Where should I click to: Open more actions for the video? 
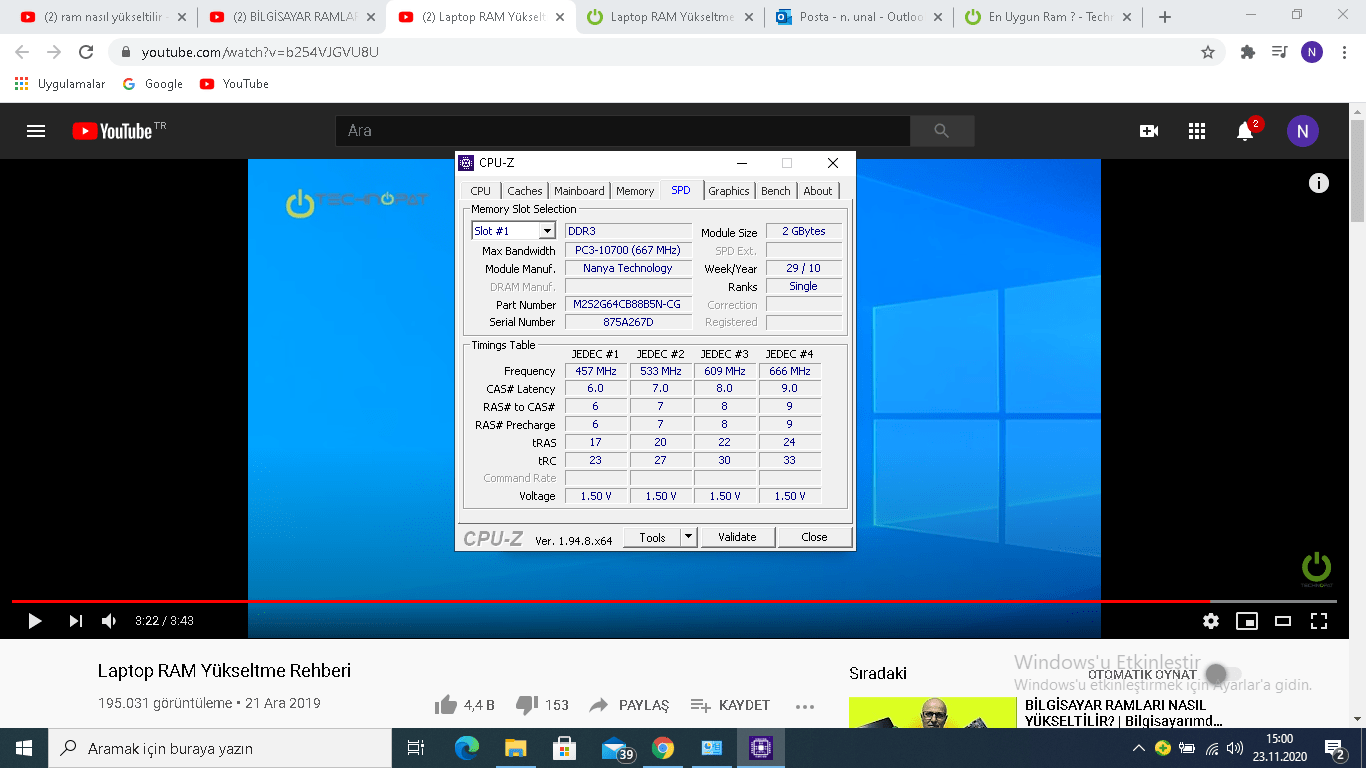pos(805,706)
